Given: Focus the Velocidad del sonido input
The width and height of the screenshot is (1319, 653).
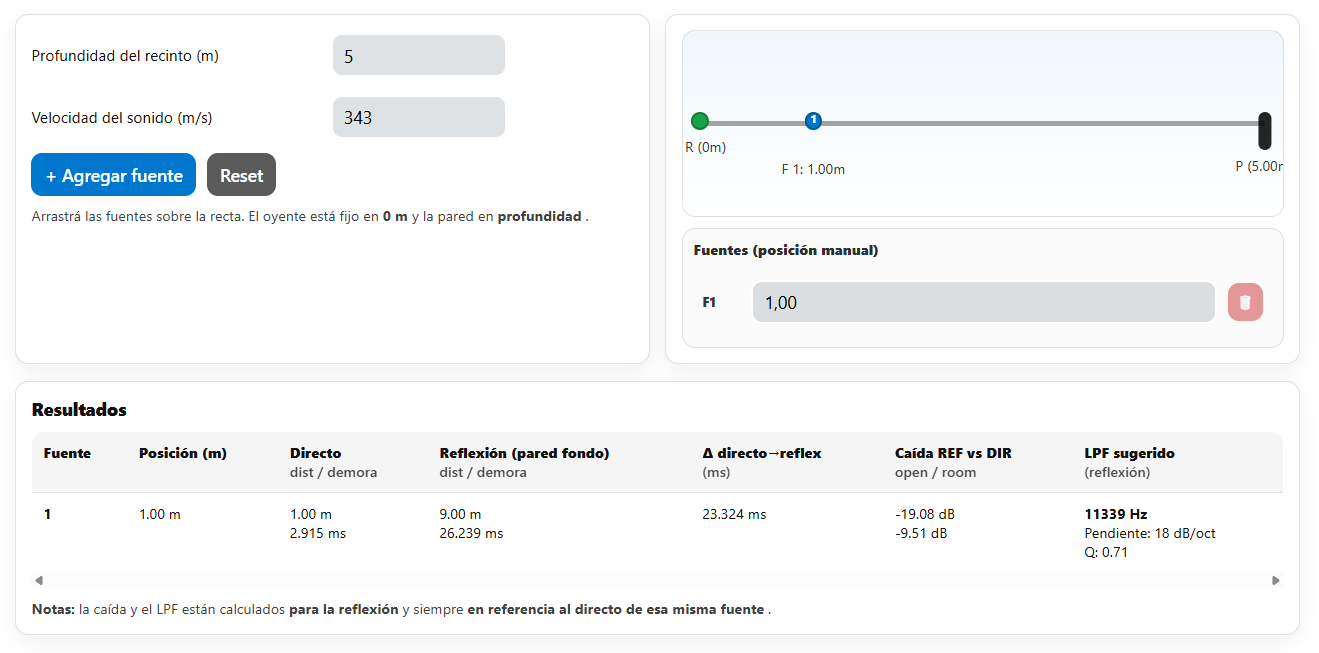Looking at the screenshot, I should (x=418, y=118).
